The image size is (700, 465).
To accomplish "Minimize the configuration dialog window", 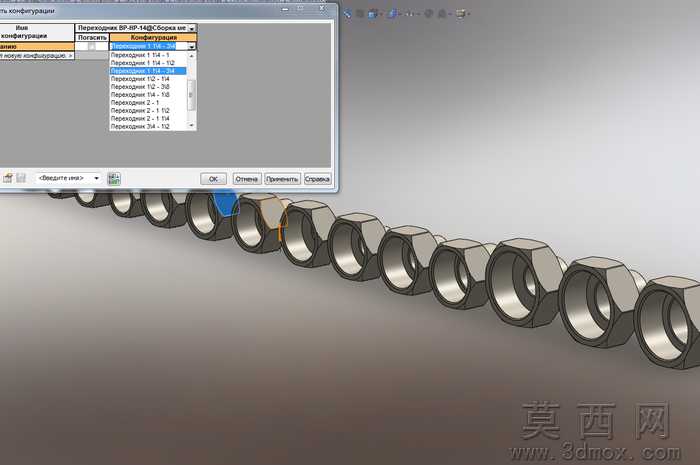I will click(286, 9).
